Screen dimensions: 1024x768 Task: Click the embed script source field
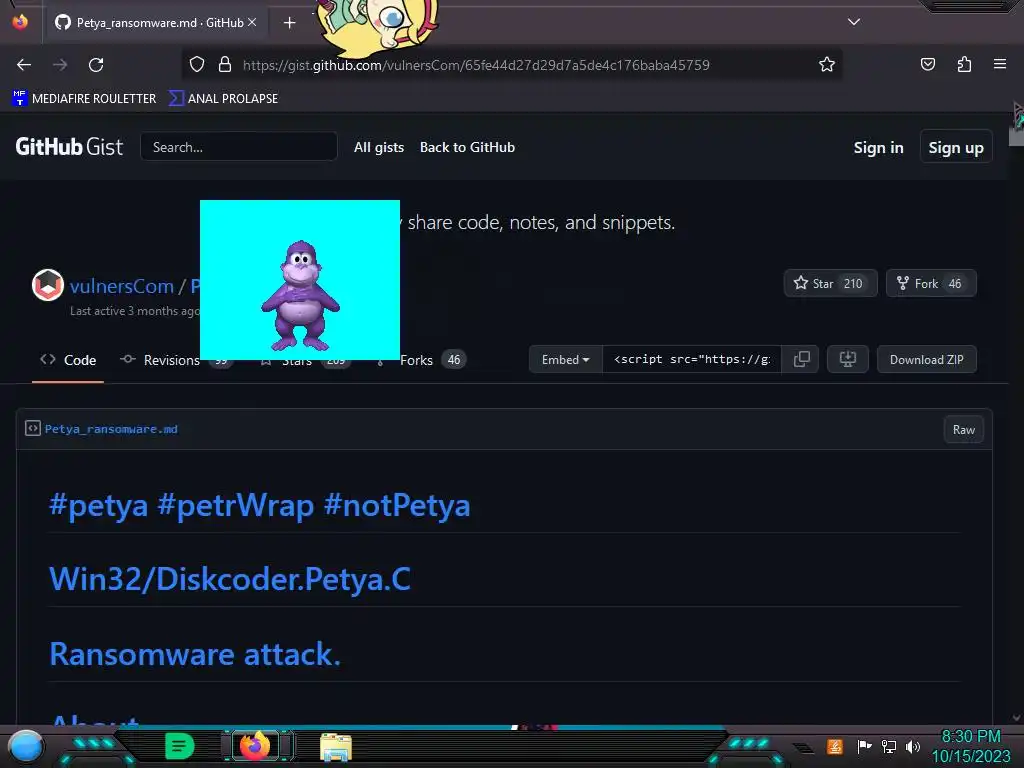tap(692, 359)
